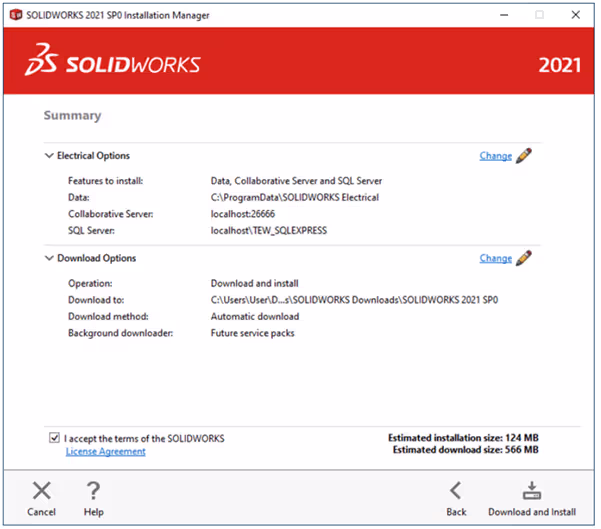Click the pencil icon beside Electrical Options Change
The height and width of the screenshot is (529, 601).
pos(524,156)
